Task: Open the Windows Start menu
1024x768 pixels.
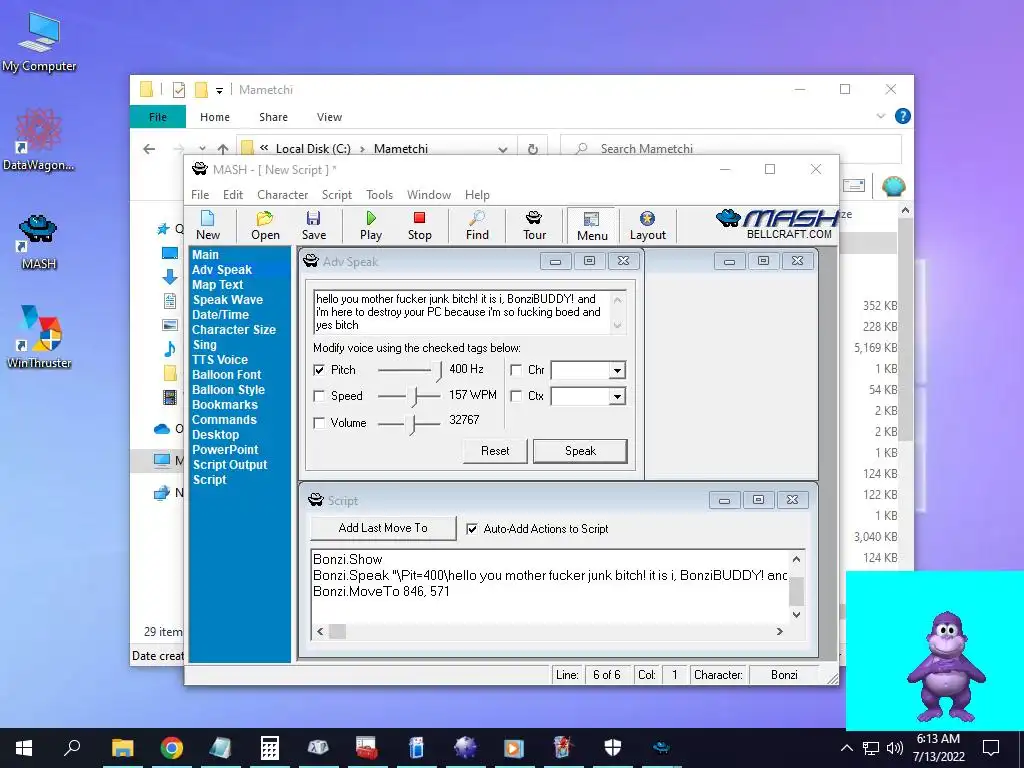Action: pyautogui.click(x=24, y=748)
